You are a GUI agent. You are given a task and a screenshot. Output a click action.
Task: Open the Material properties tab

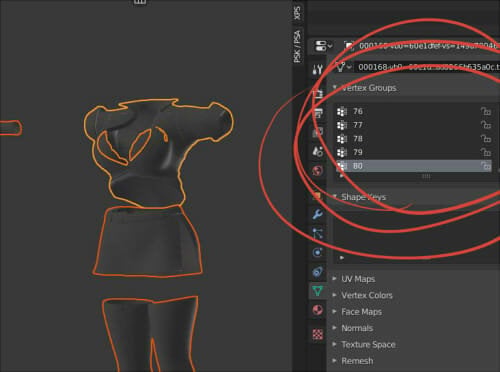318,310
